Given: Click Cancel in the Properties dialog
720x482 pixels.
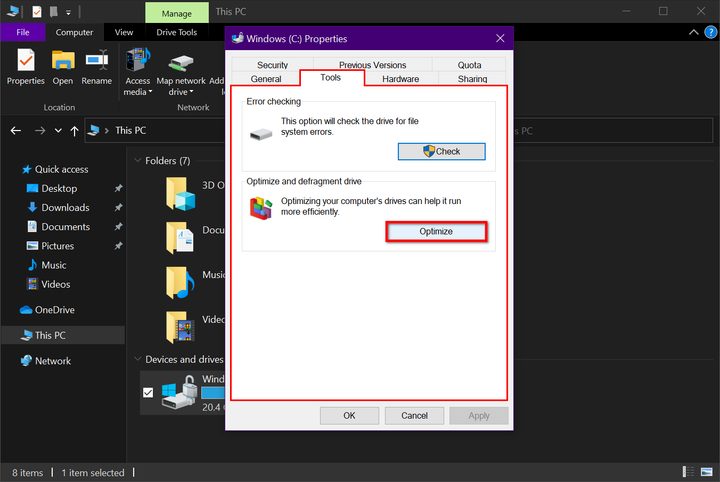Looking at the screenshot, I should pos(414,415).
